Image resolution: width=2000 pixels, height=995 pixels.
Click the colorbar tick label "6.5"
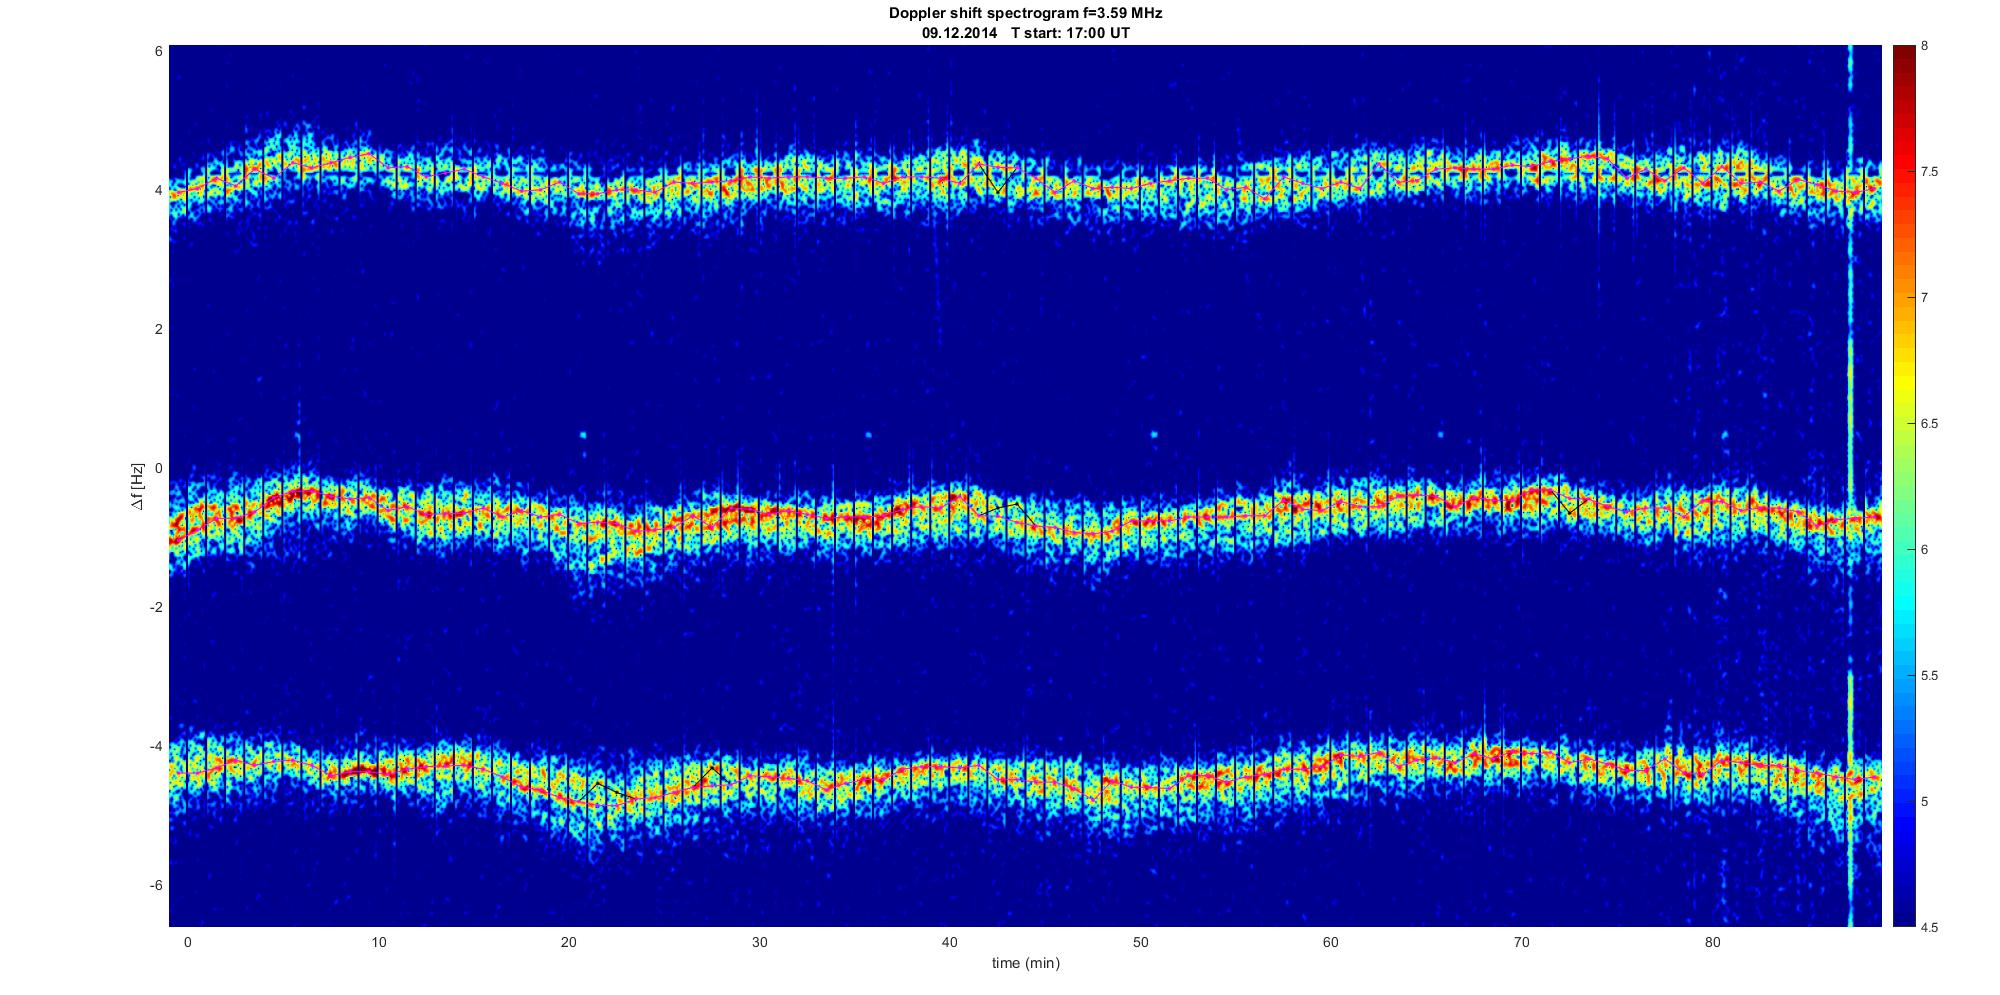(1930, 424)
